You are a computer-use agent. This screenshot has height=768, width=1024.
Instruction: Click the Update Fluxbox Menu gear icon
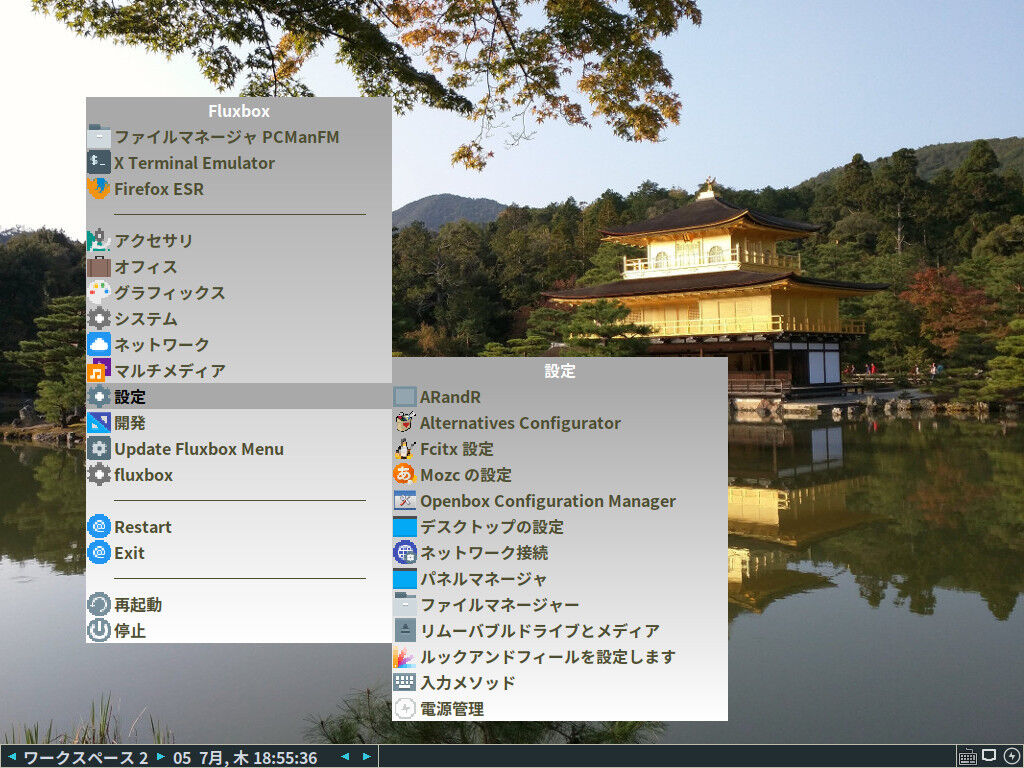(99, 449)
